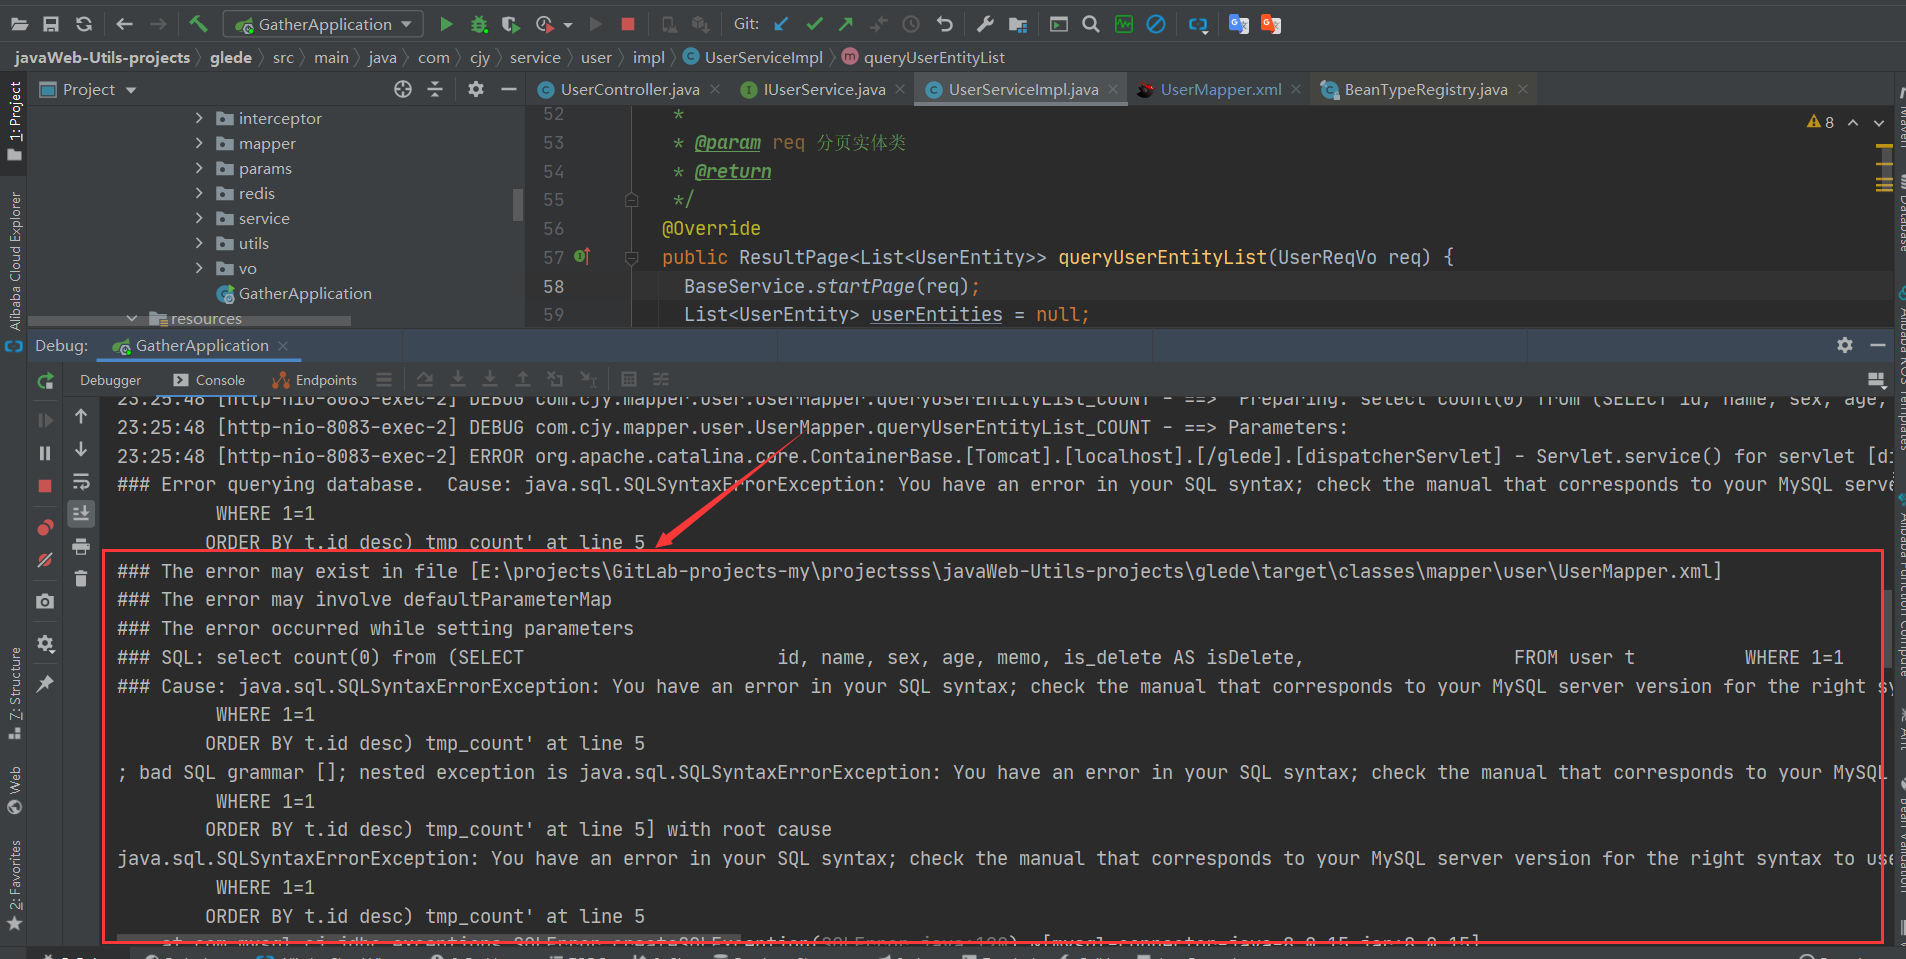Start debugging with the green bug icon
Screen dimensions: 1906x959
tap(479, 24)
